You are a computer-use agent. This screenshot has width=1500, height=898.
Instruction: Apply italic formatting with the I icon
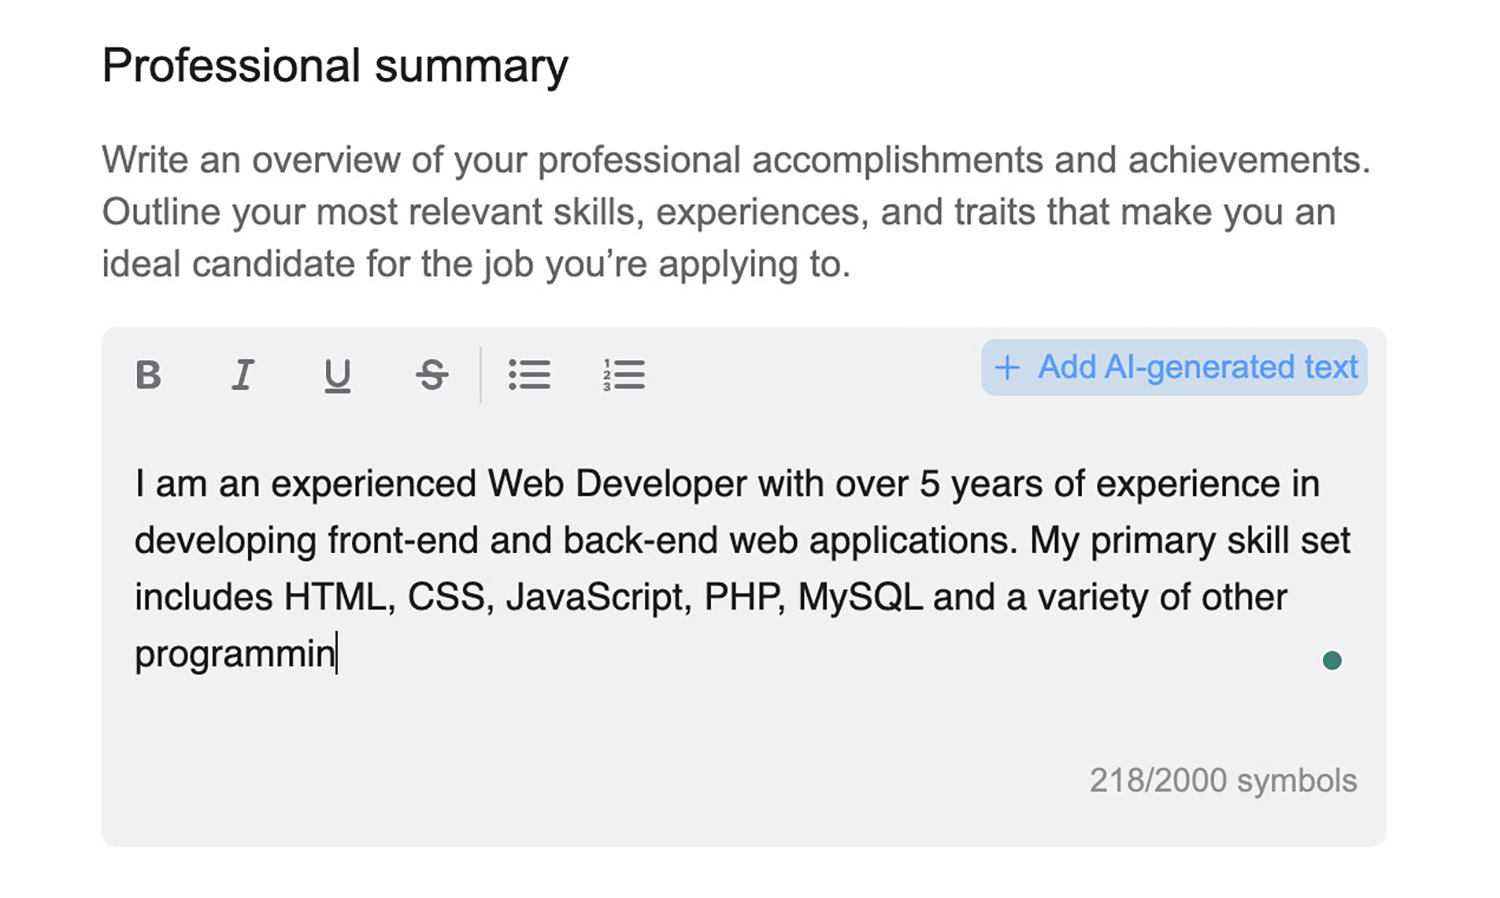point(242,375)
